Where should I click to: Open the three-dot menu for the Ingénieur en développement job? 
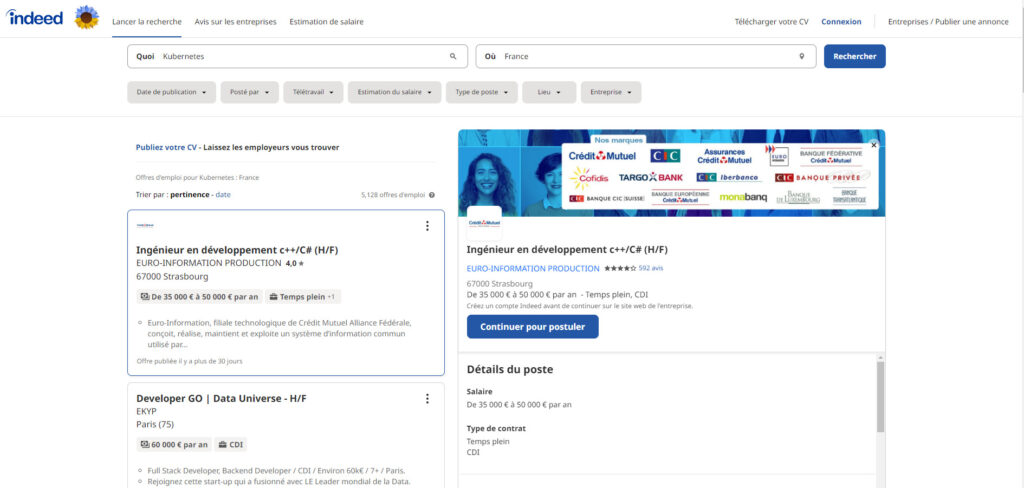[x=427, y=226]
